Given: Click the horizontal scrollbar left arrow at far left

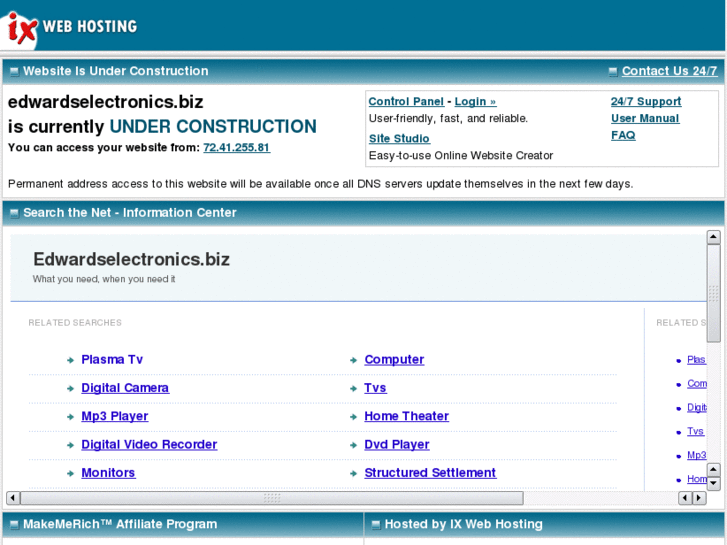Looking at the screenshot, I should pos(13,498).
